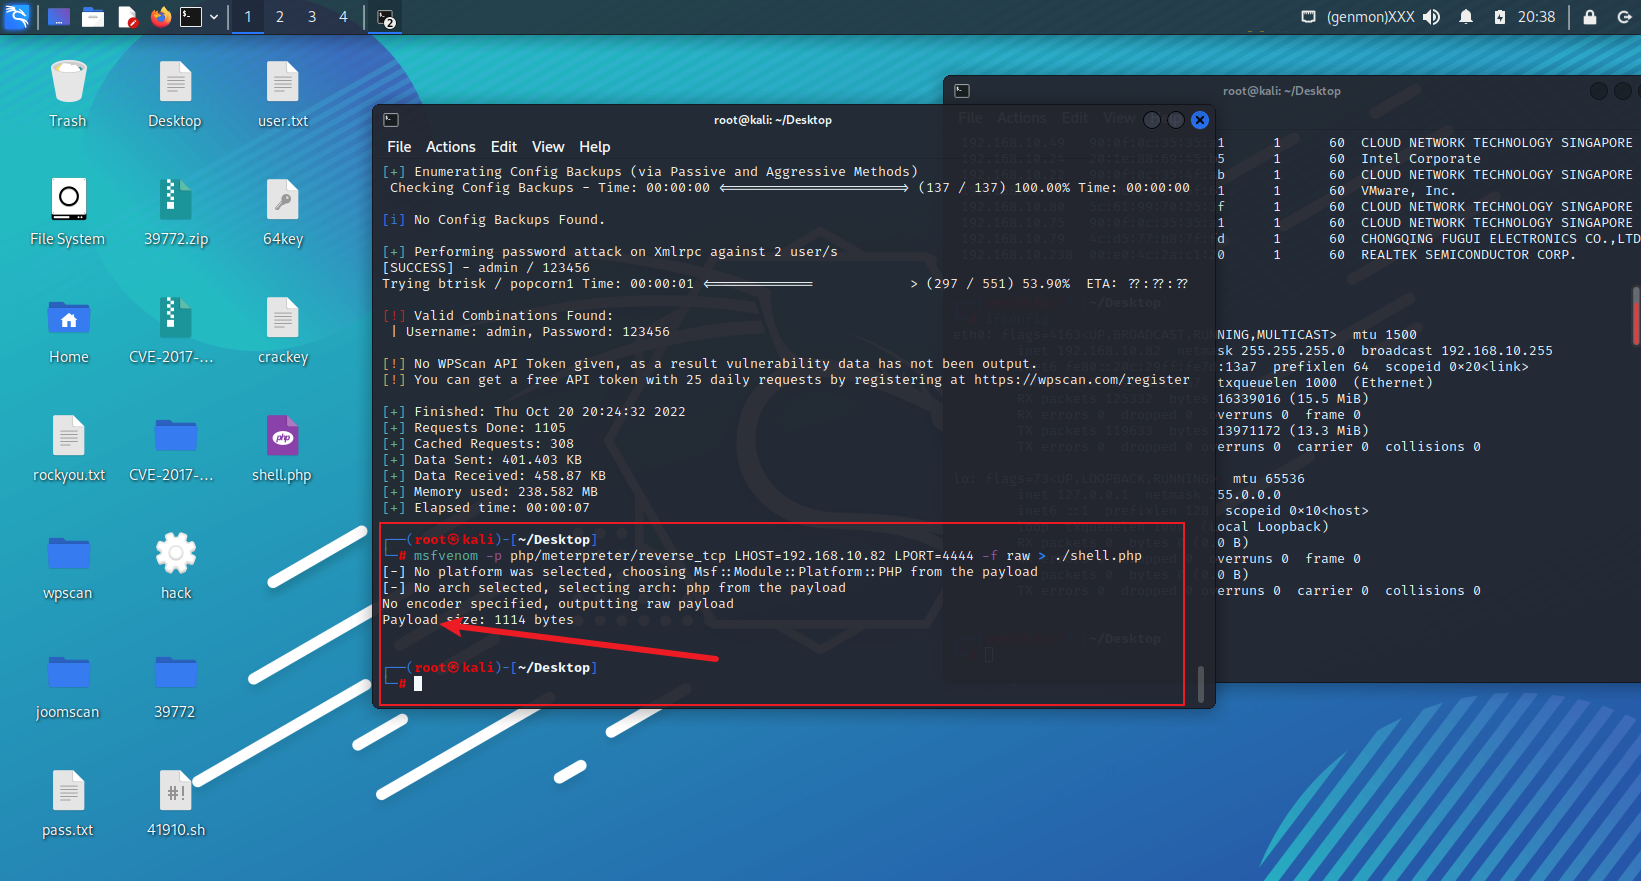The image size is (1641, 881).
Task: Click 'REALTEK SEMICONDUCTOR CORP.' text
Action: point(1468,255)
